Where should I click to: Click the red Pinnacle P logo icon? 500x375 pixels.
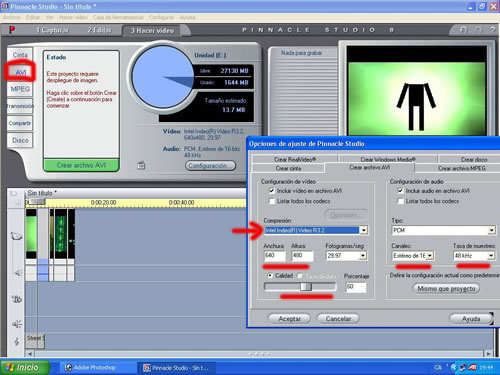12,30
